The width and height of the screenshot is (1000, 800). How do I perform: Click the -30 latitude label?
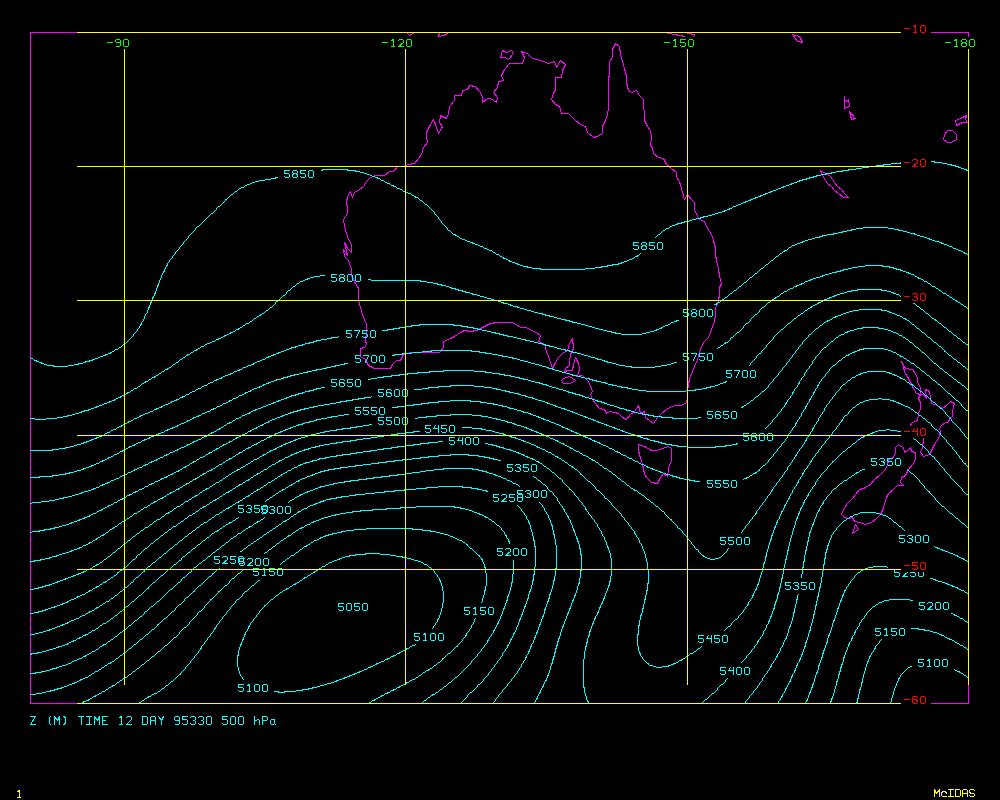click(x=914, y=297)
